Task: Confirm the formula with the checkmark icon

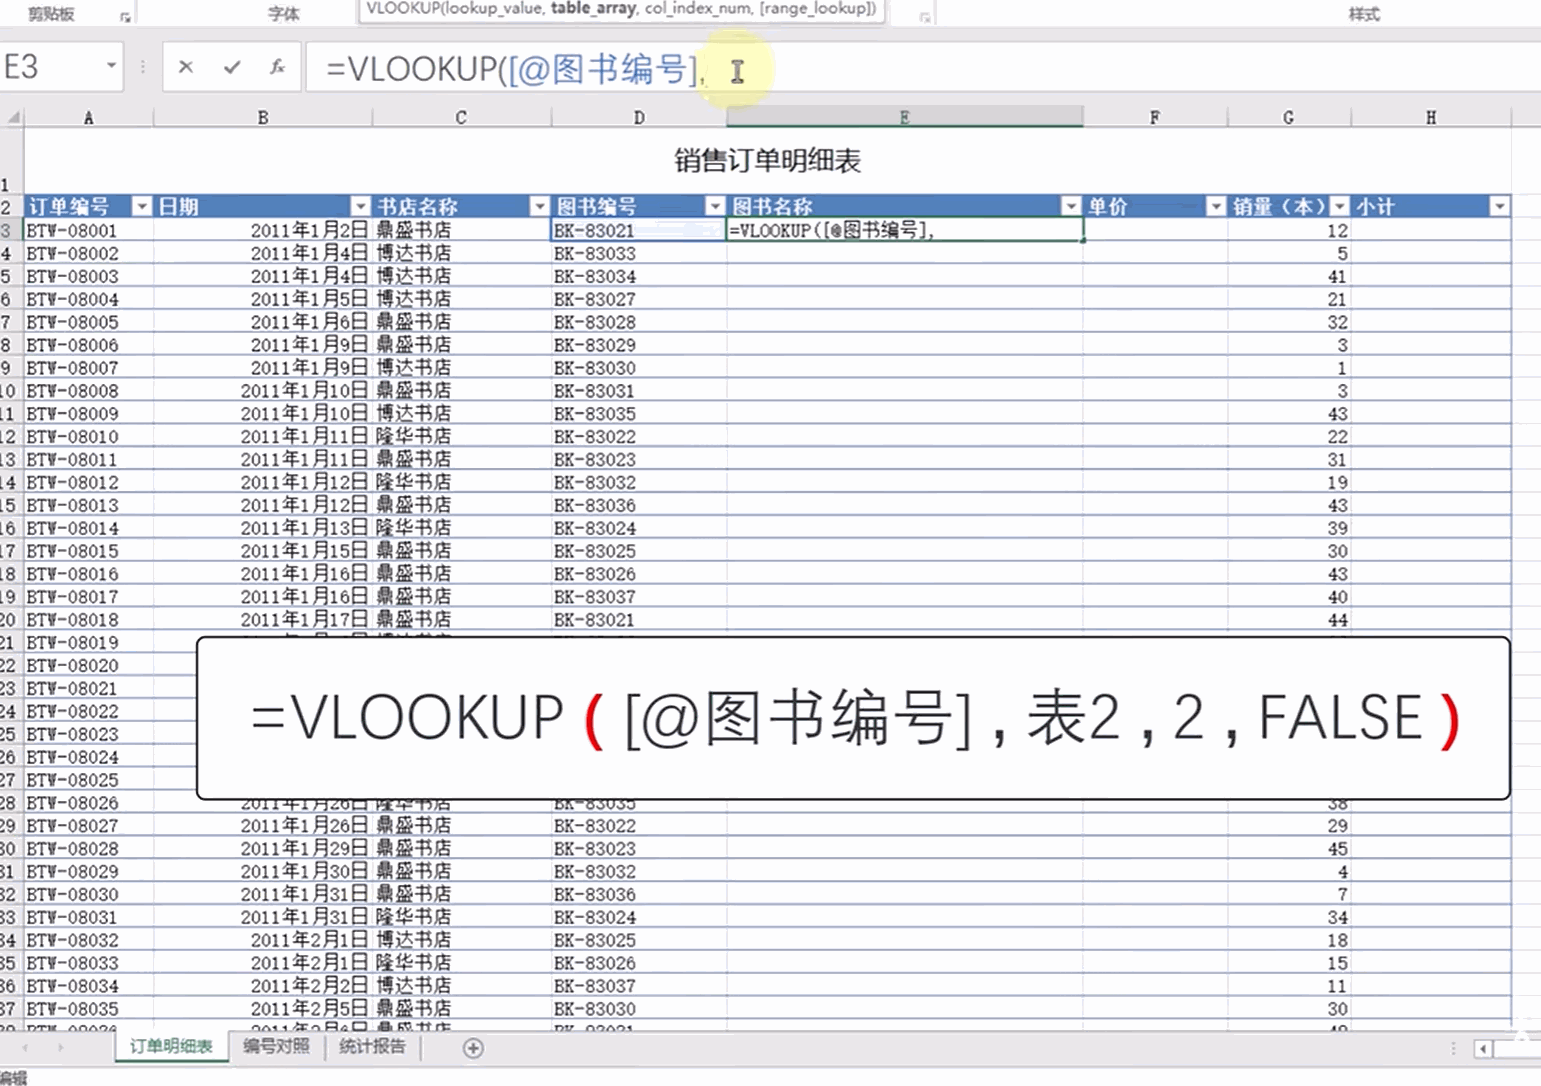Action: point(231,67)
